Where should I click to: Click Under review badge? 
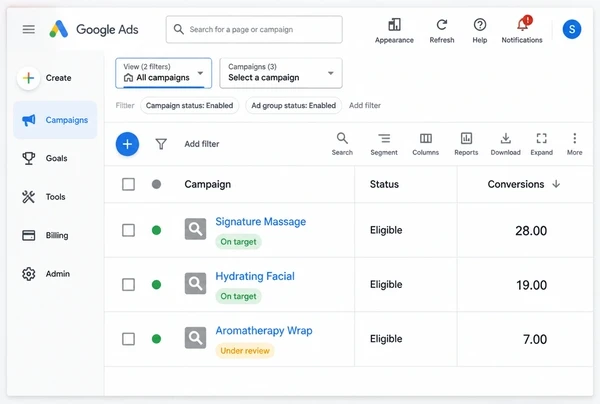[245, 350]
